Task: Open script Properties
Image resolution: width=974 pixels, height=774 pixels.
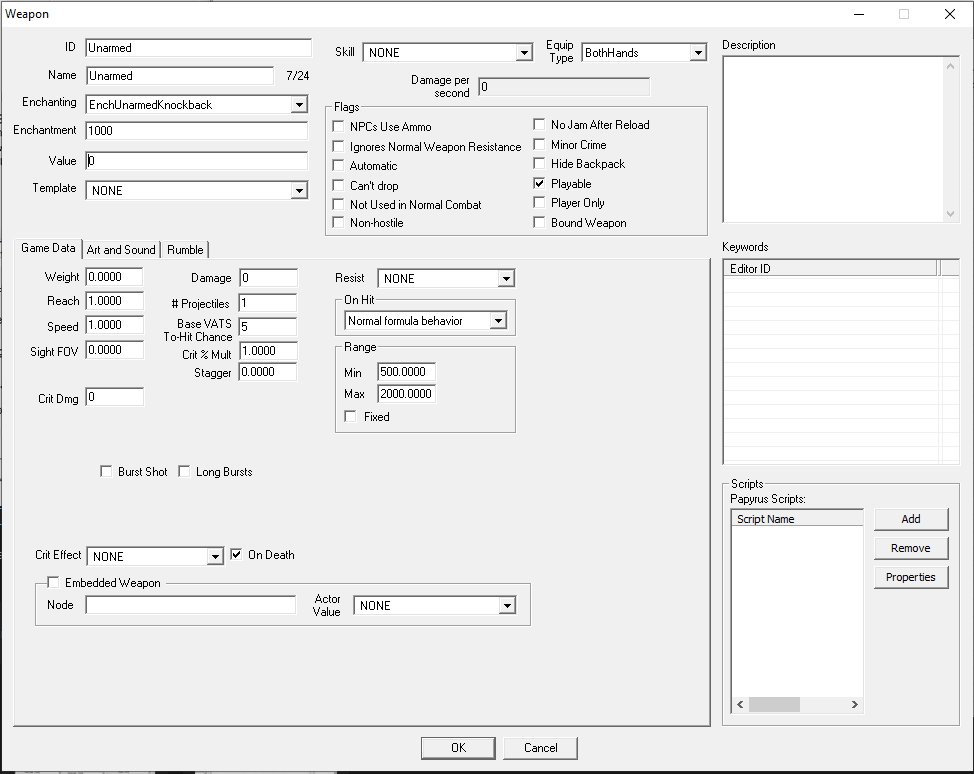Action: 911,577
